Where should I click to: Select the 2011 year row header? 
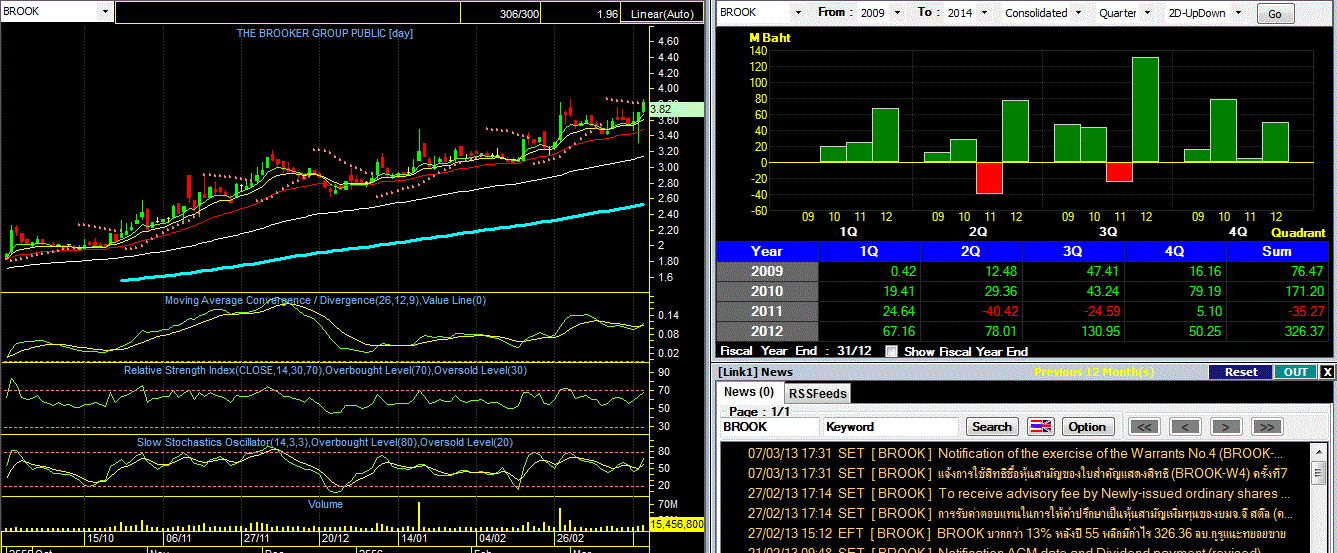(x=768, y=311)
